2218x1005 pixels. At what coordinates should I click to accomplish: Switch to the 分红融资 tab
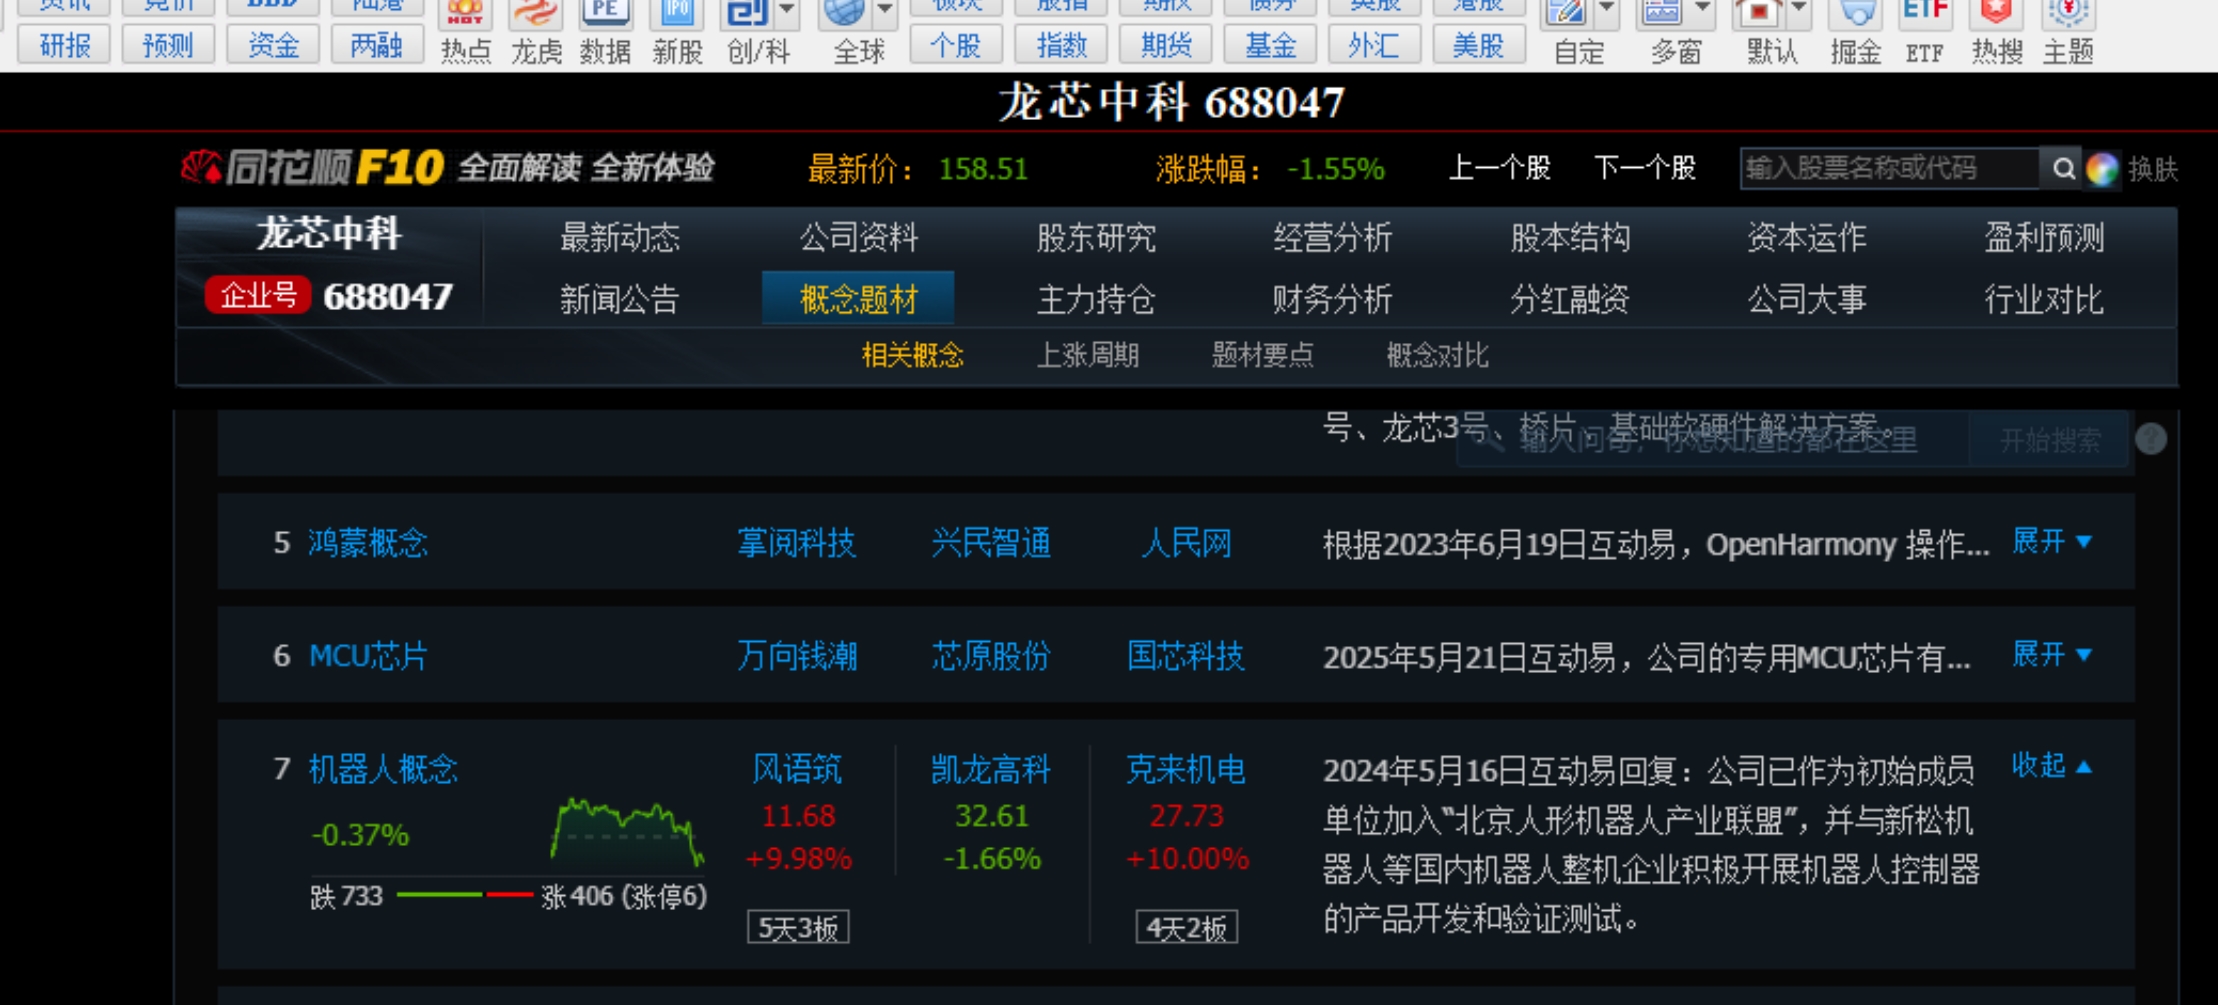pyautogui.click(x=1570, y=299)
